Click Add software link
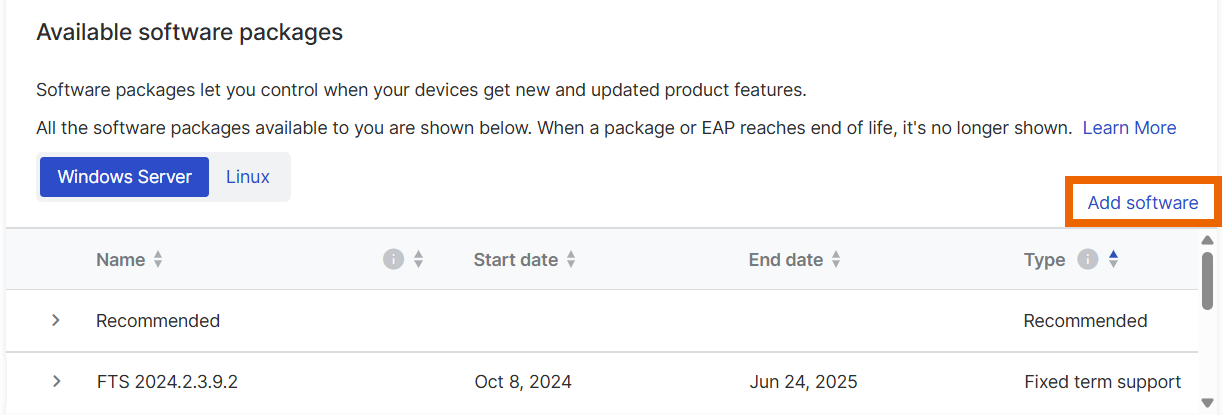This screenshot has width=1230, height=415. (1142, 203)
